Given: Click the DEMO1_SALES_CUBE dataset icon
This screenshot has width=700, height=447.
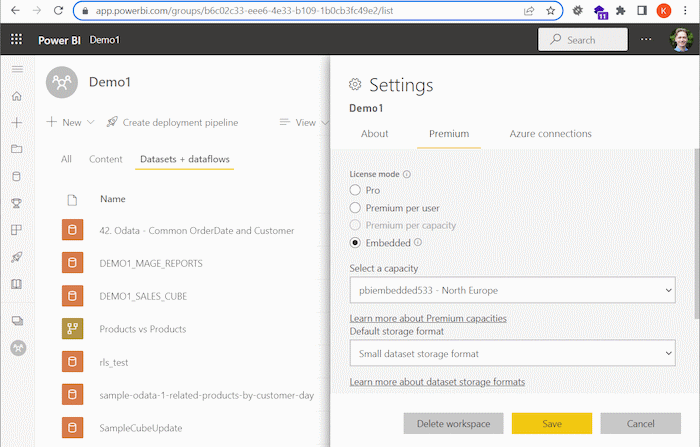Looking at the screenshot, I should [72, 296].
